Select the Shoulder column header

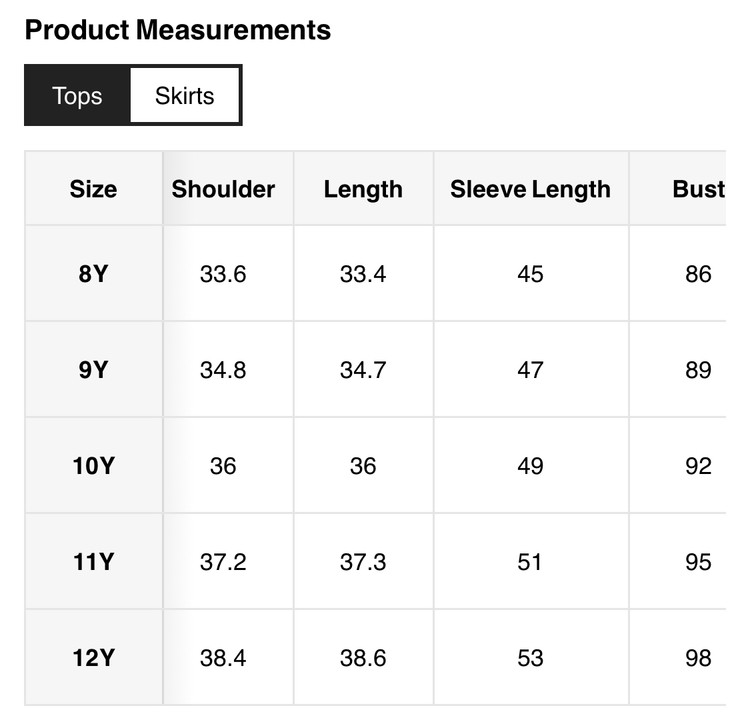(223, 189)
